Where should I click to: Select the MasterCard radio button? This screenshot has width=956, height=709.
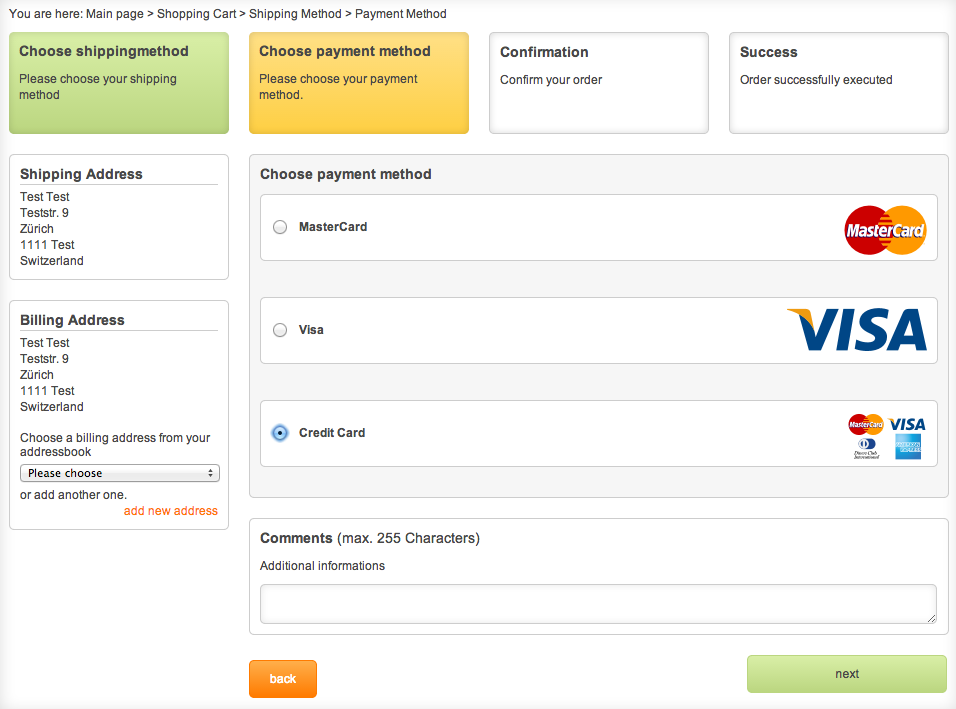click(280, 227)
